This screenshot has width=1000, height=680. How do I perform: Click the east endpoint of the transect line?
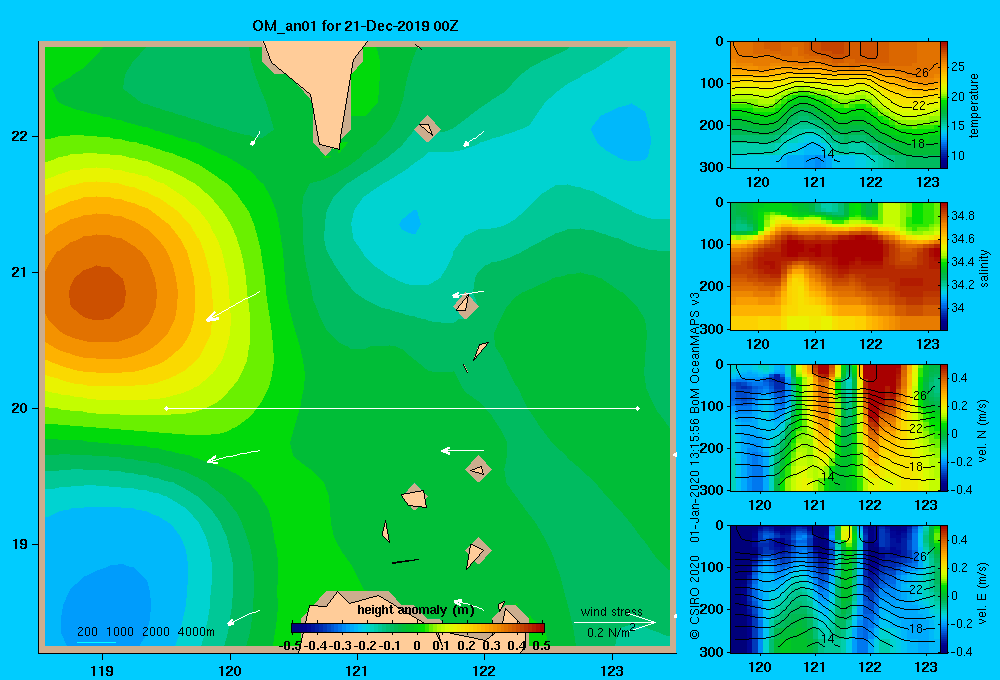[638, 408]
